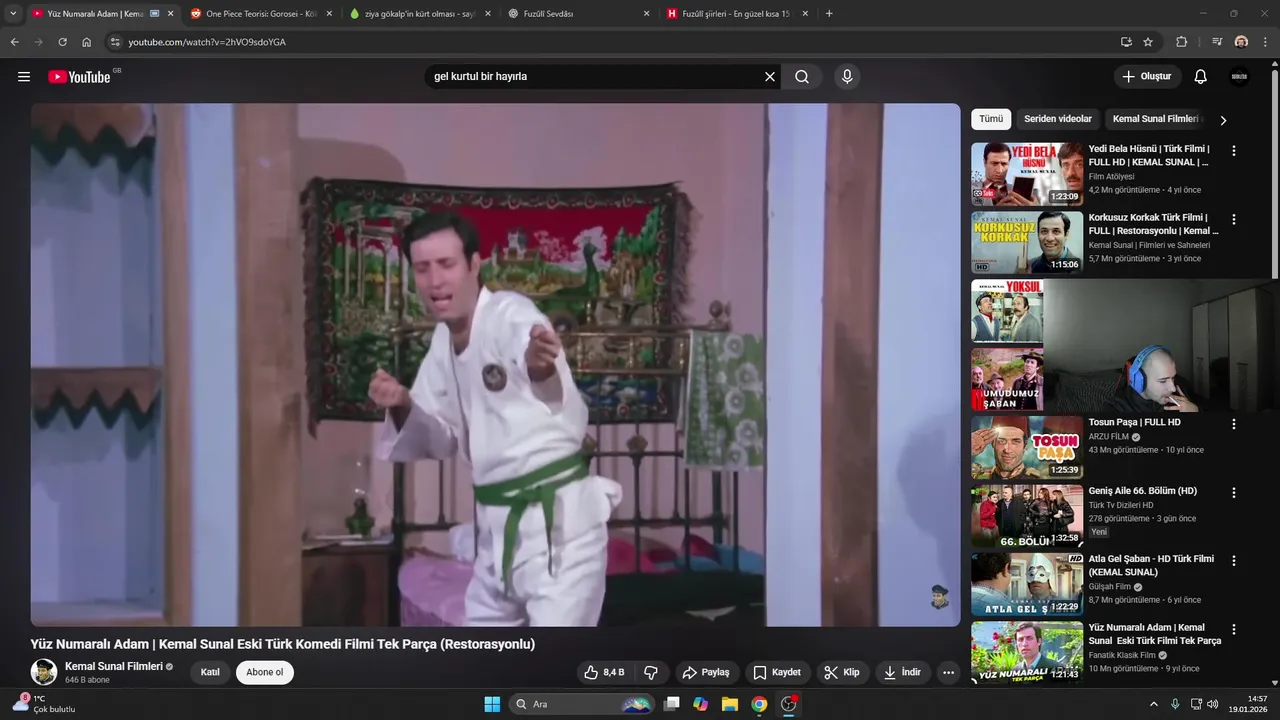Open the Windows Start menu
The image size is (1280, 720).
pos(492,704)
